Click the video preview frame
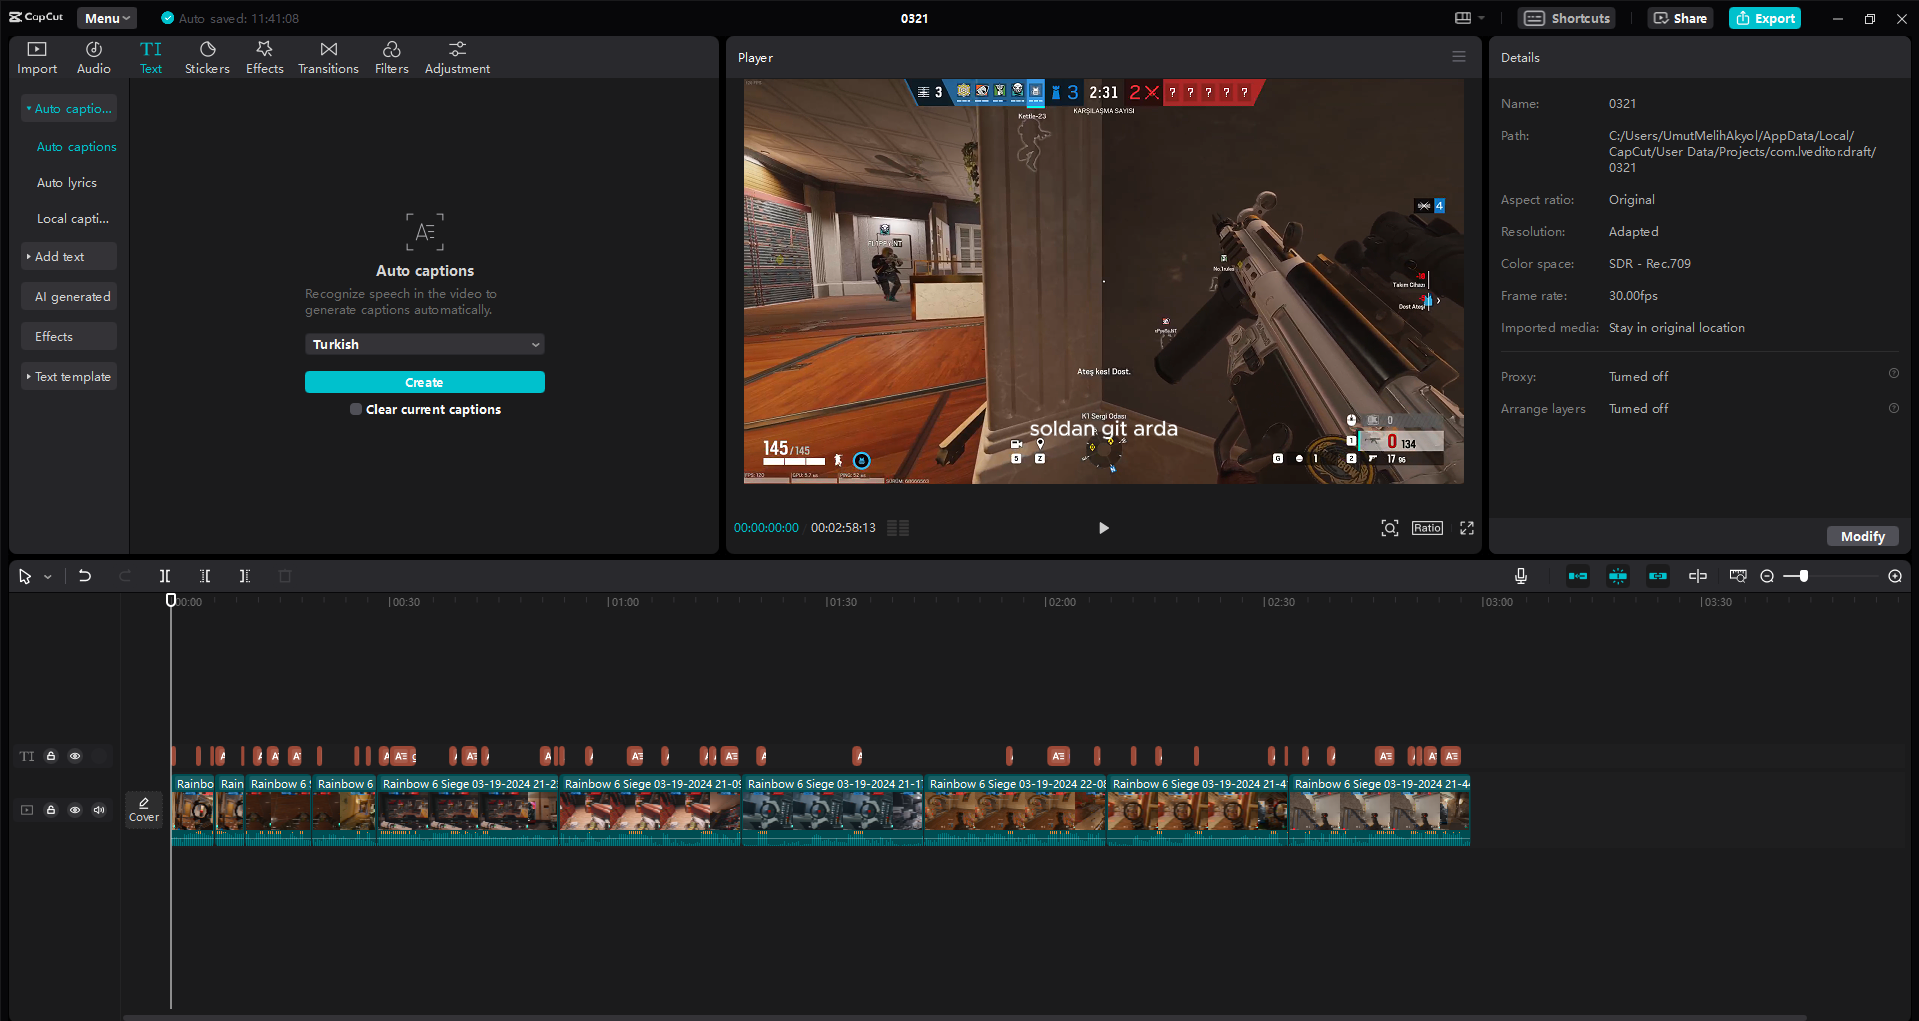The height and width of the screenshot is (1021, 1919). tap(1103, 281)
